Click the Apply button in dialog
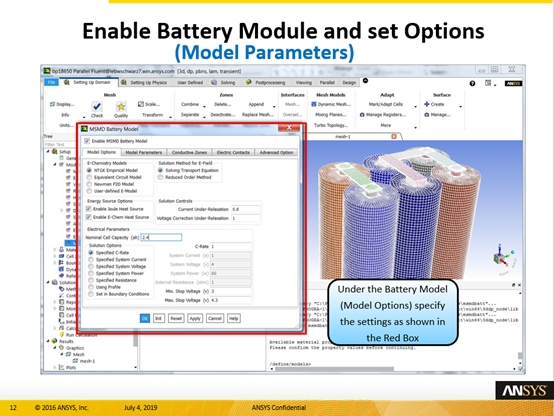Screen dimensions: 554x416 [195, 318]
